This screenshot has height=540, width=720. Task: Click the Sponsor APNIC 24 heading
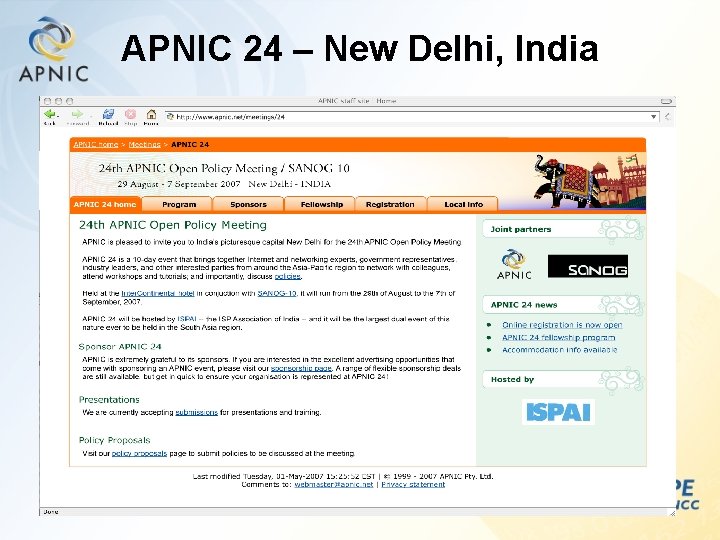120,347
